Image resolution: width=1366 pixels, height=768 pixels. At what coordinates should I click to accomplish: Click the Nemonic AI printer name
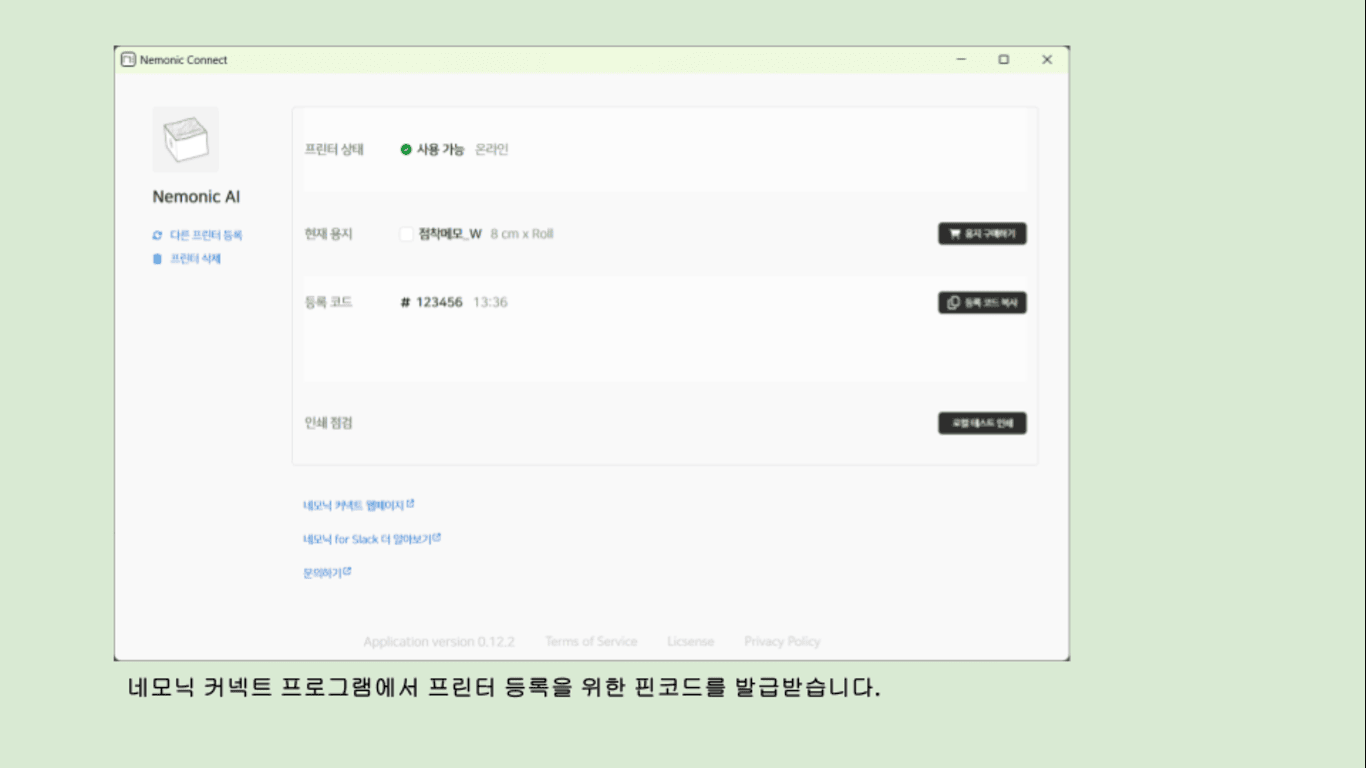196,197
